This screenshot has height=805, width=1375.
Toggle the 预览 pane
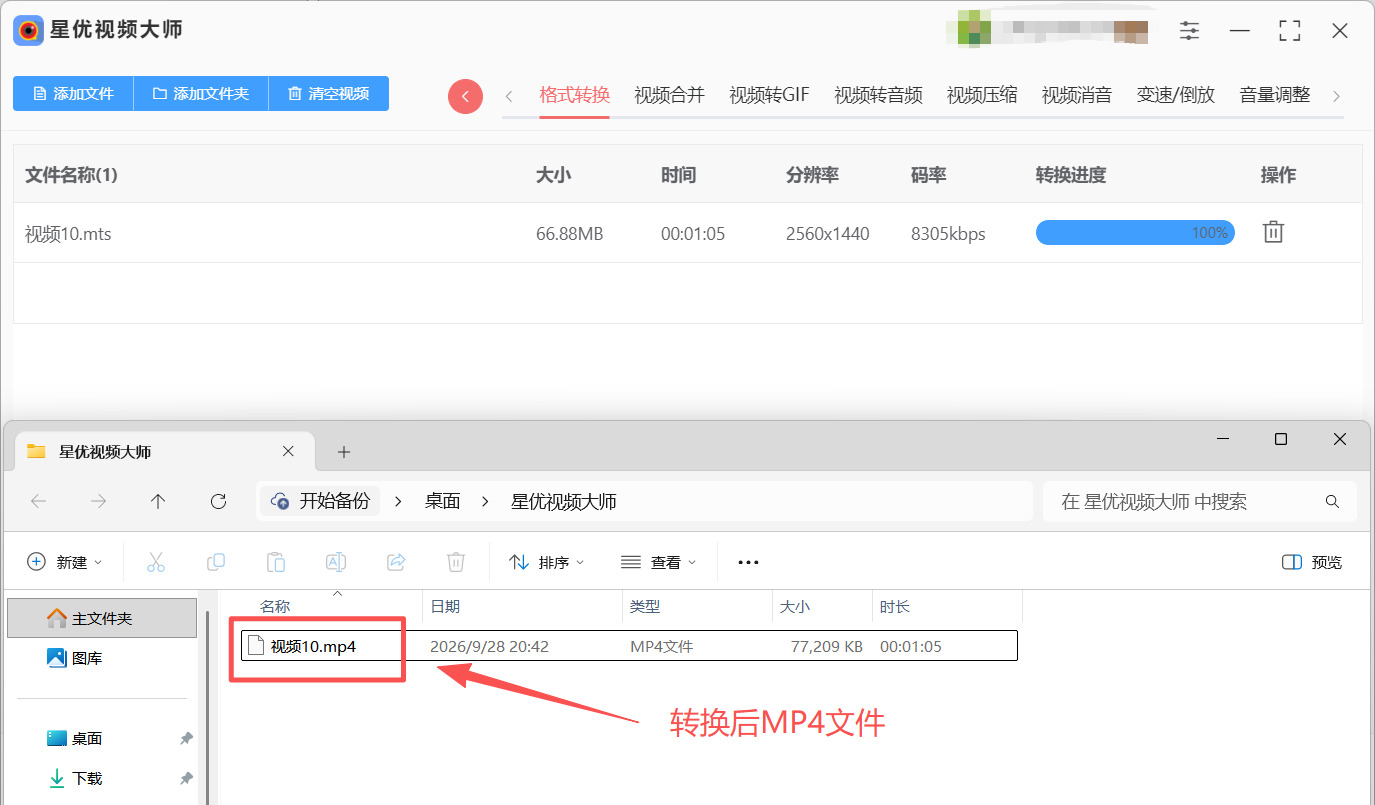click(x=1312, y=563)
